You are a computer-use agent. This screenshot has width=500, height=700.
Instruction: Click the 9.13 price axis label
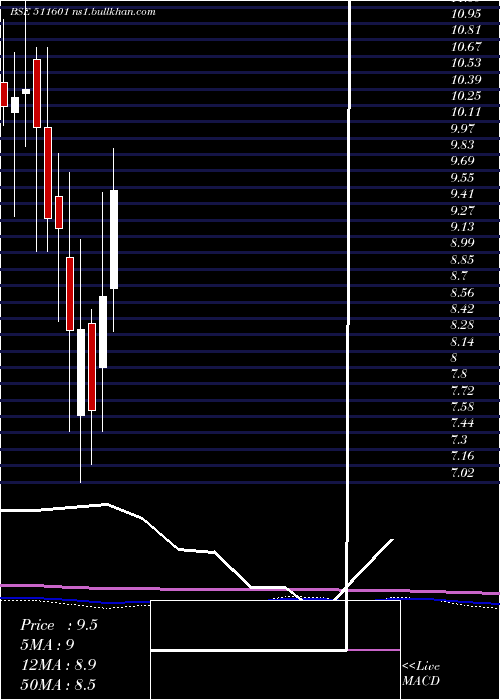pyautogui.click(x=462, y=227)
